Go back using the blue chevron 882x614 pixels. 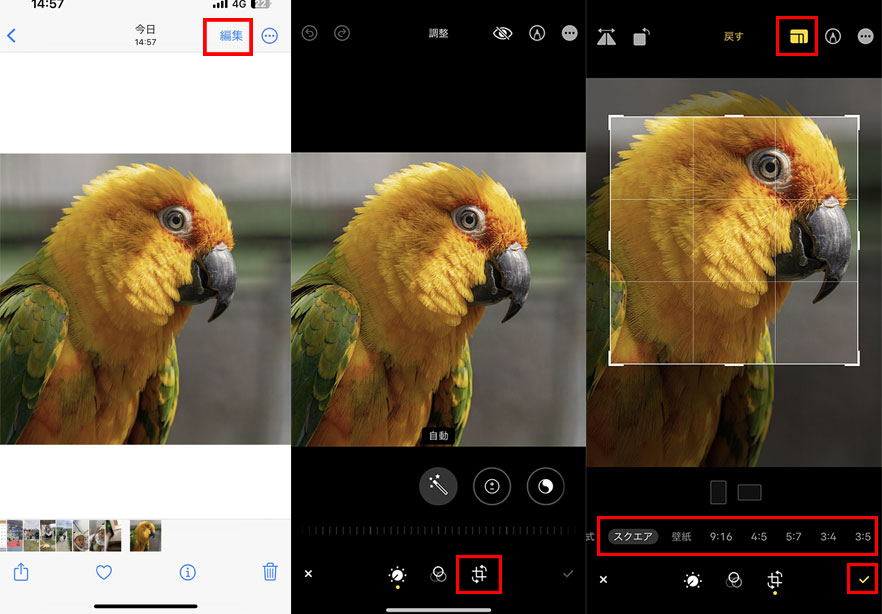12,36
